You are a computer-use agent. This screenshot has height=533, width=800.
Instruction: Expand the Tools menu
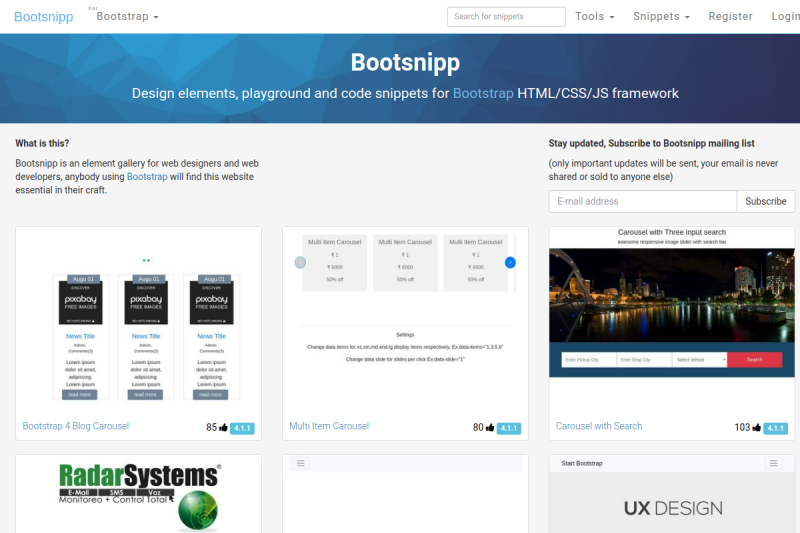594,16
